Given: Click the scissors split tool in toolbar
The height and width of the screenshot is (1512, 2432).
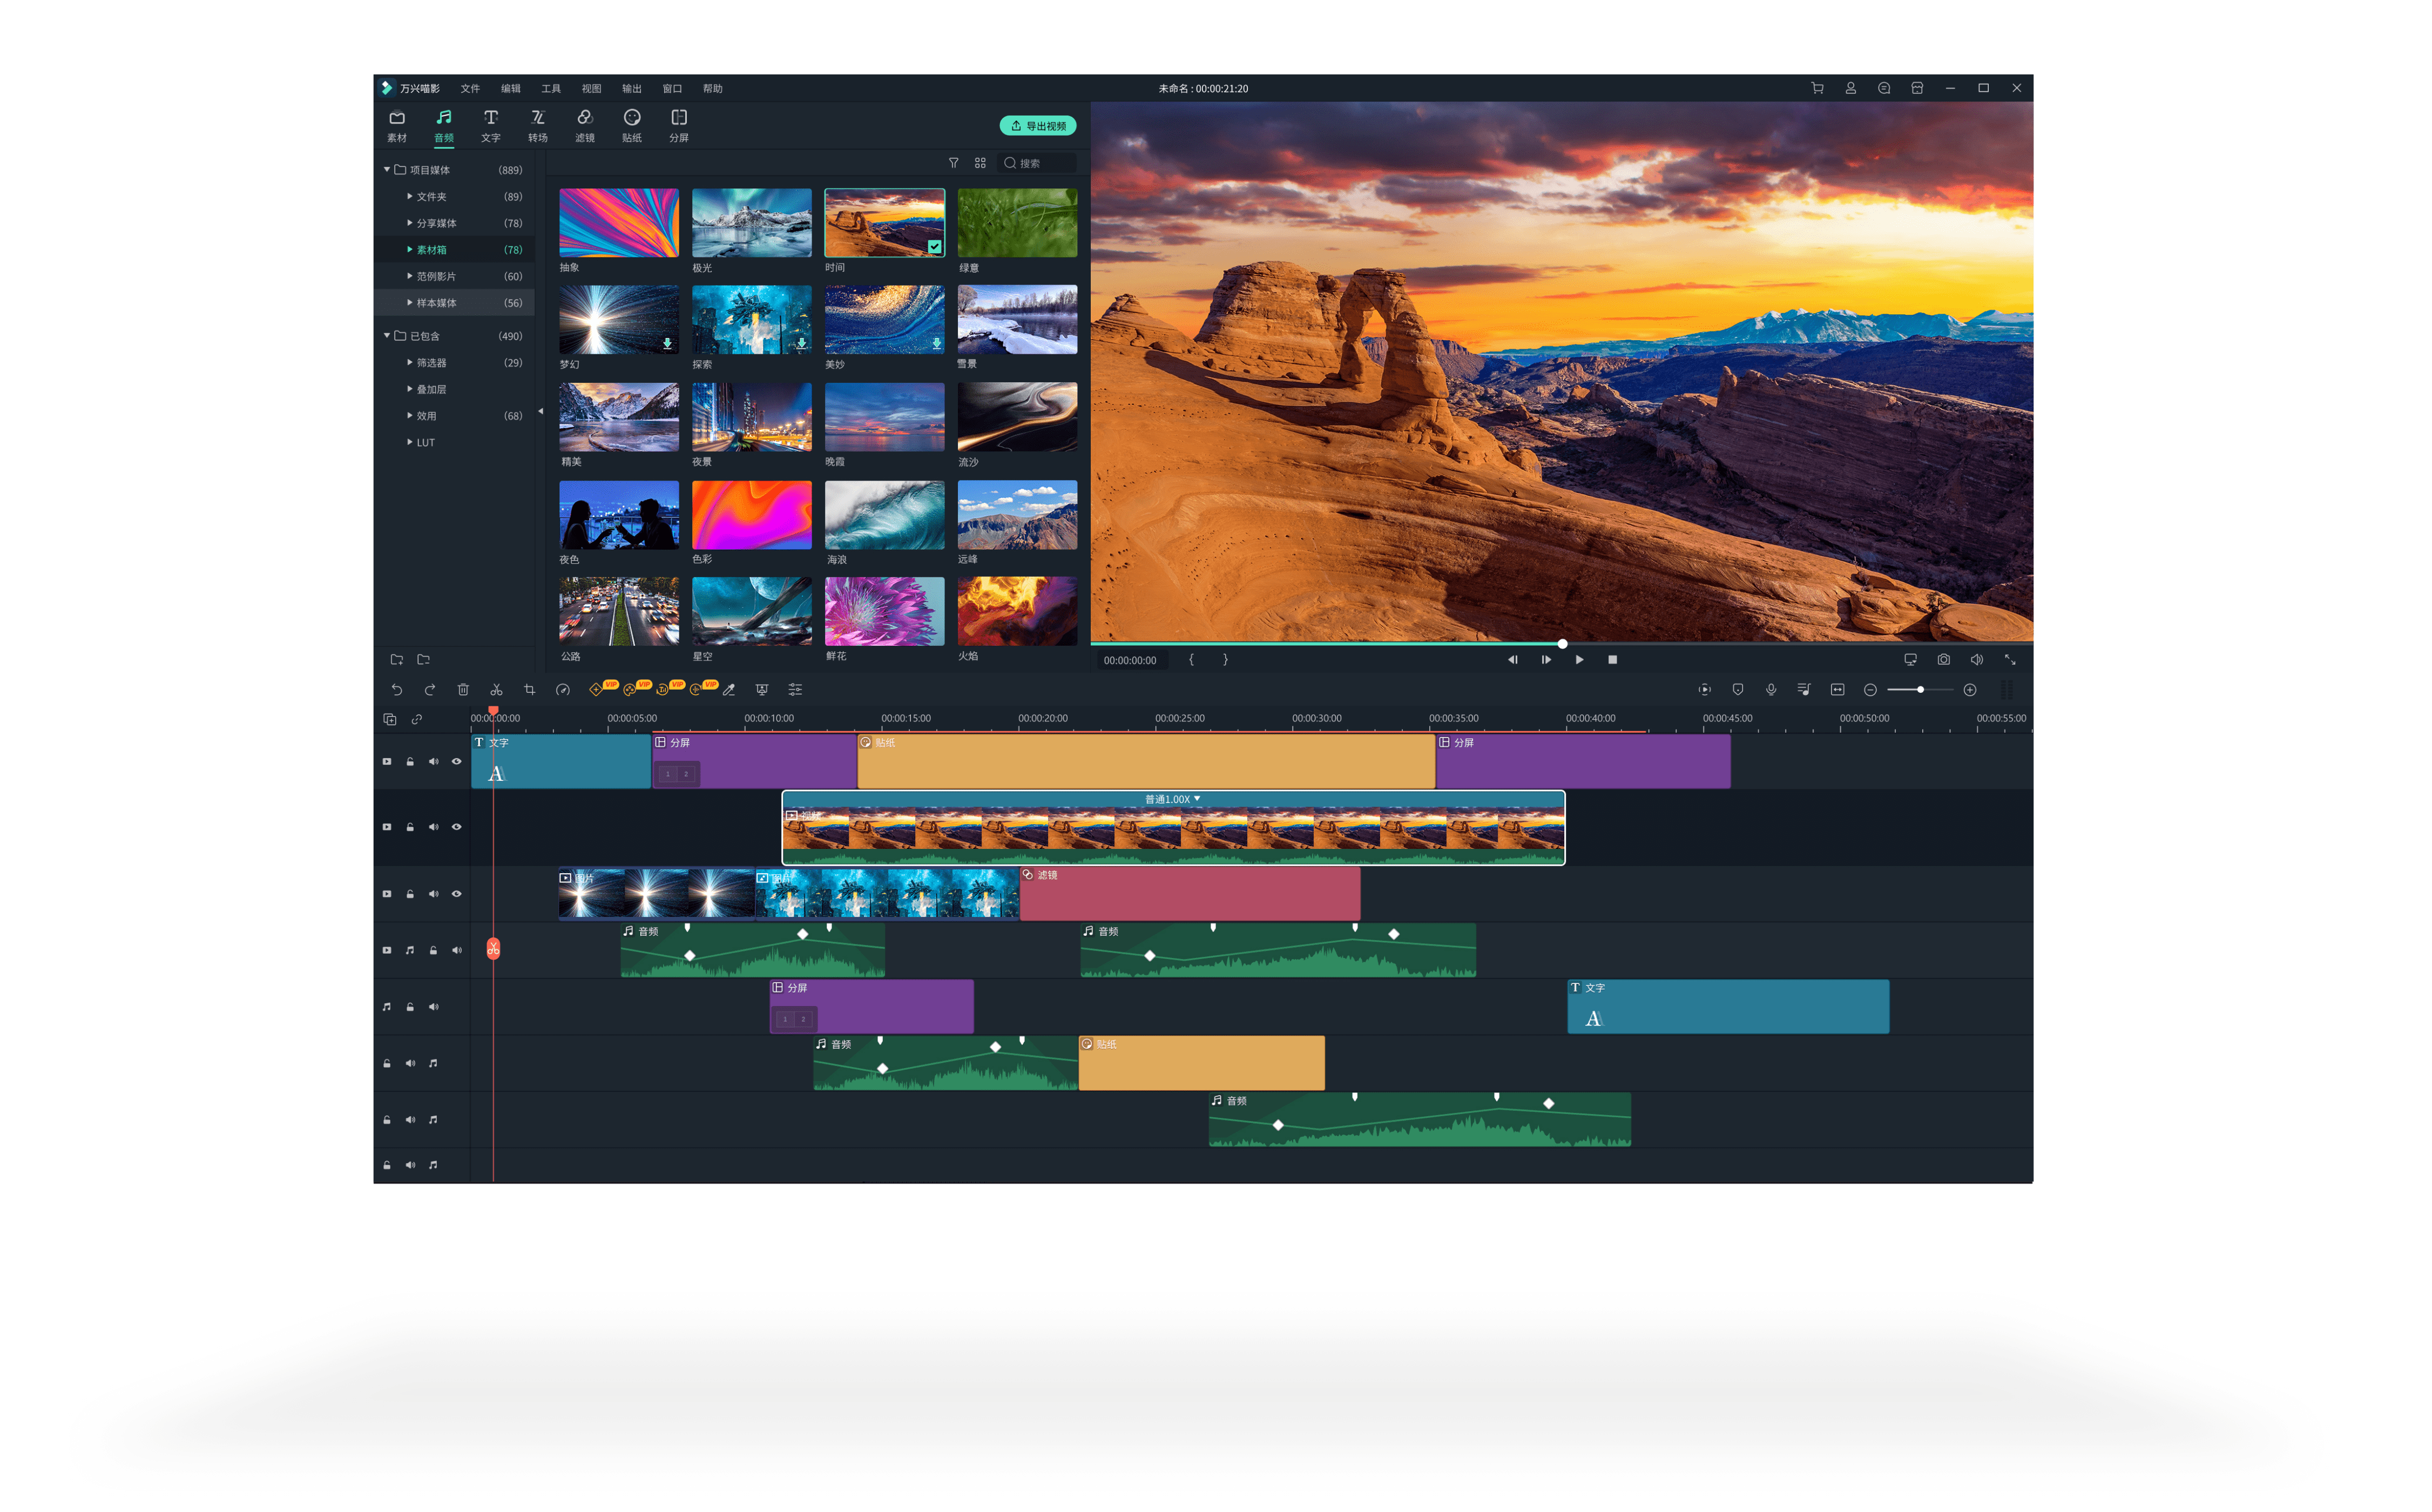Looking at the screenshot, I should (x=496, y=690).
